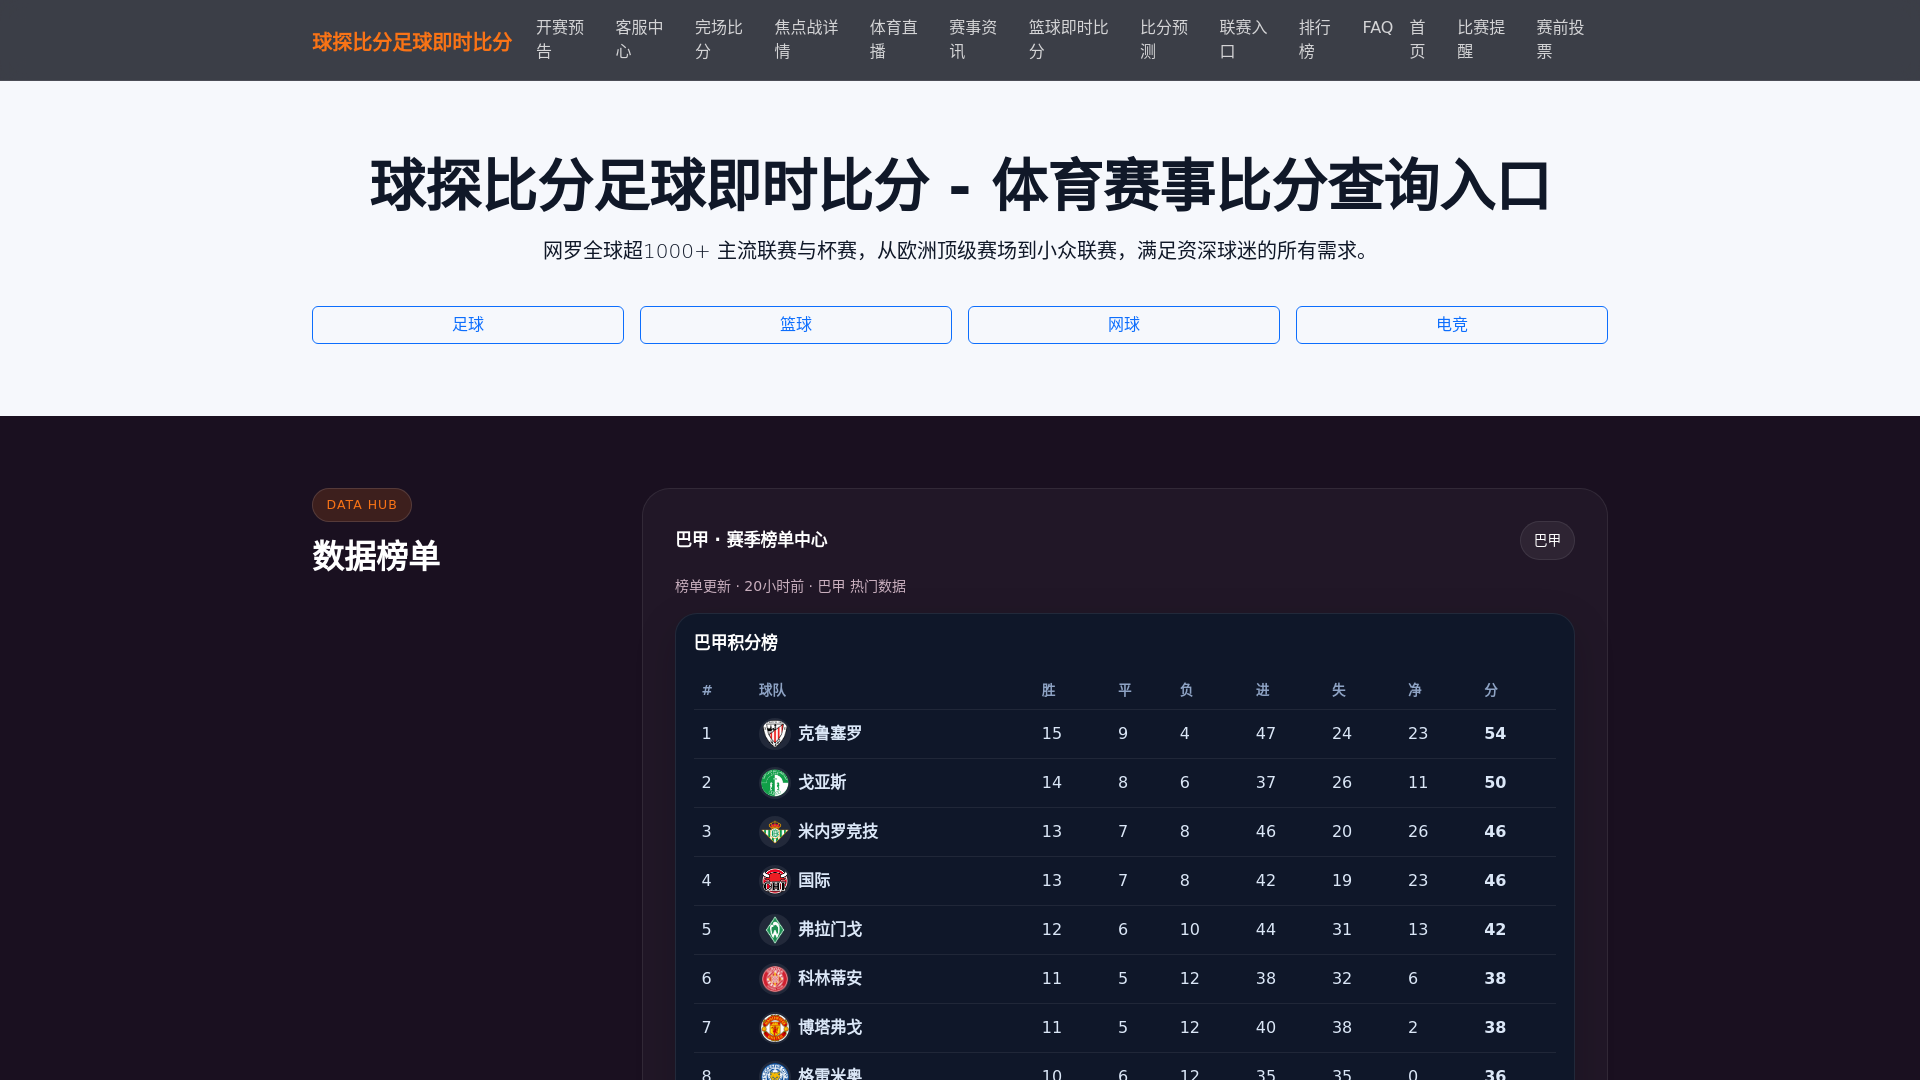Screen dimensions: 1920x1080
Task: Click team name 国际
Action: click(x=814, y=881)
